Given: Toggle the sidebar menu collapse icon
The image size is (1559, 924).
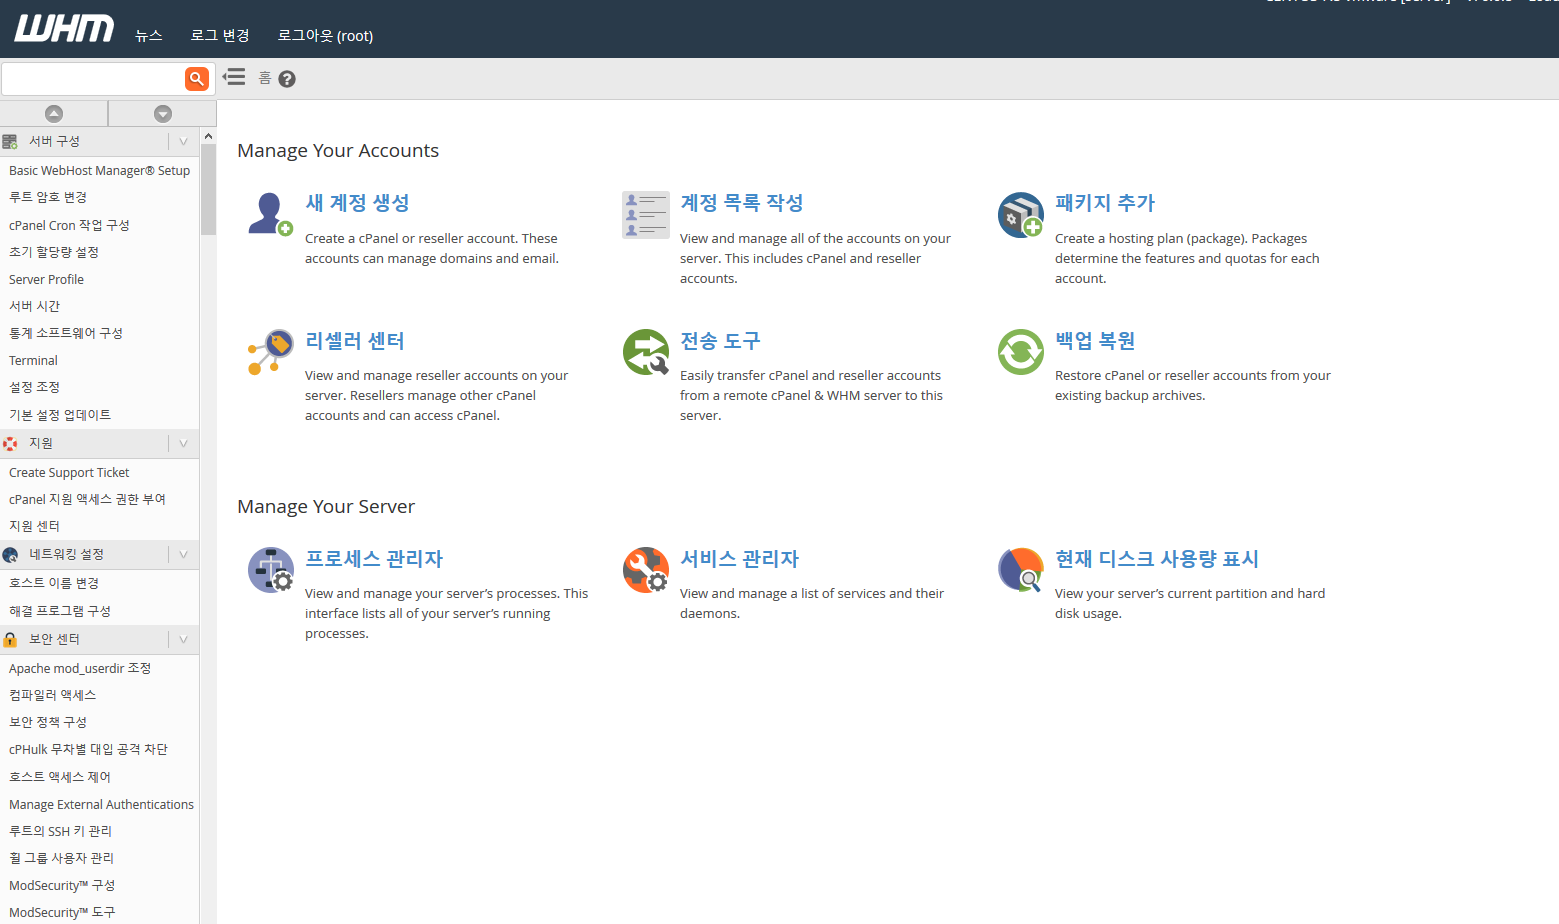Looking at the screenshot, I should coord(234,77).
